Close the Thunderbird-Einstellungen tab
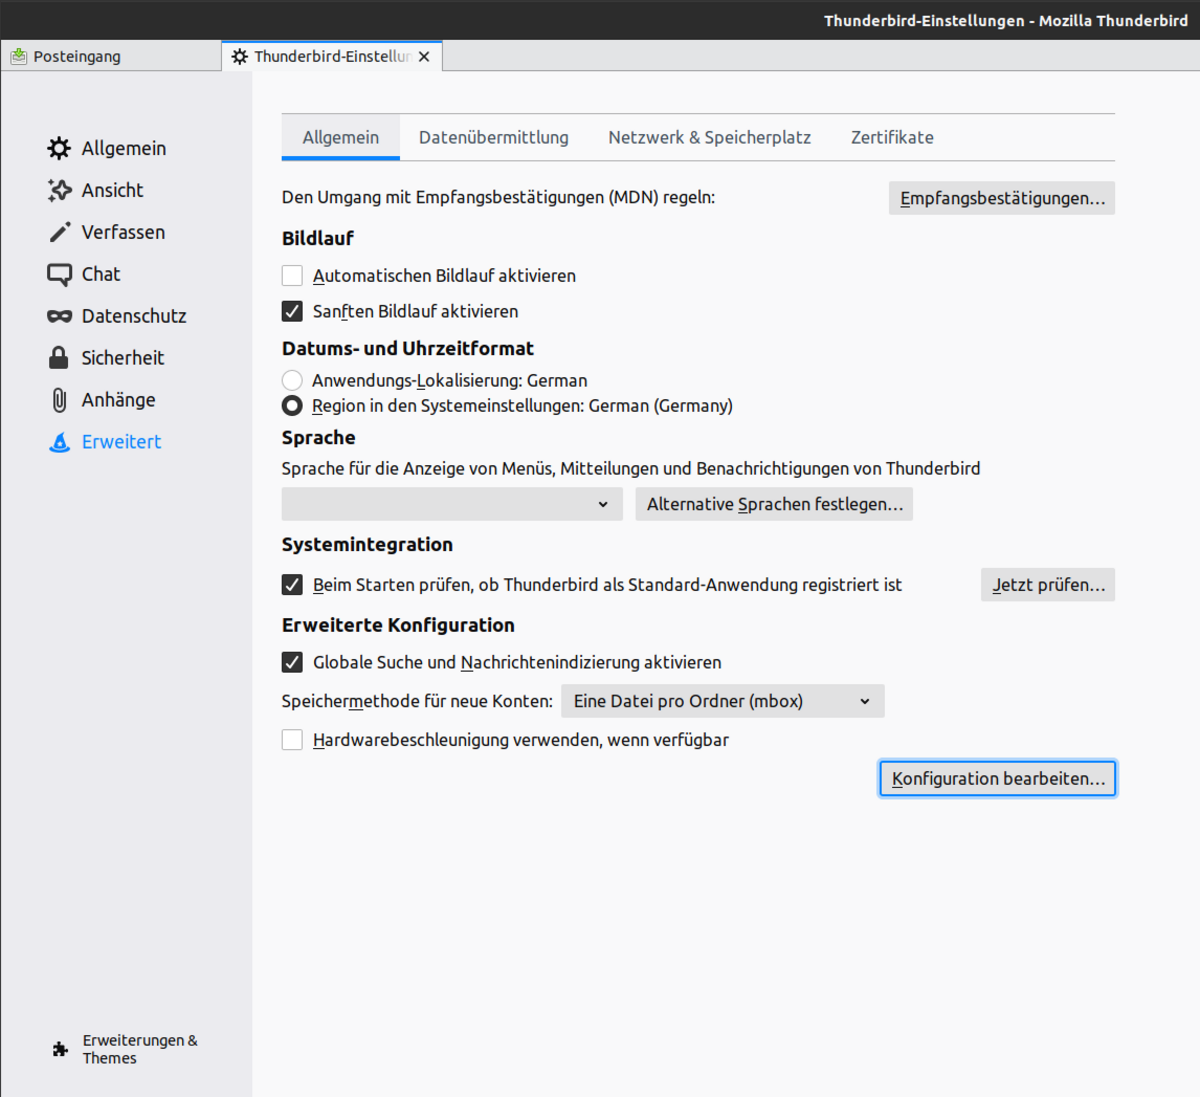1200x1097 pixels. coord(424,57)
